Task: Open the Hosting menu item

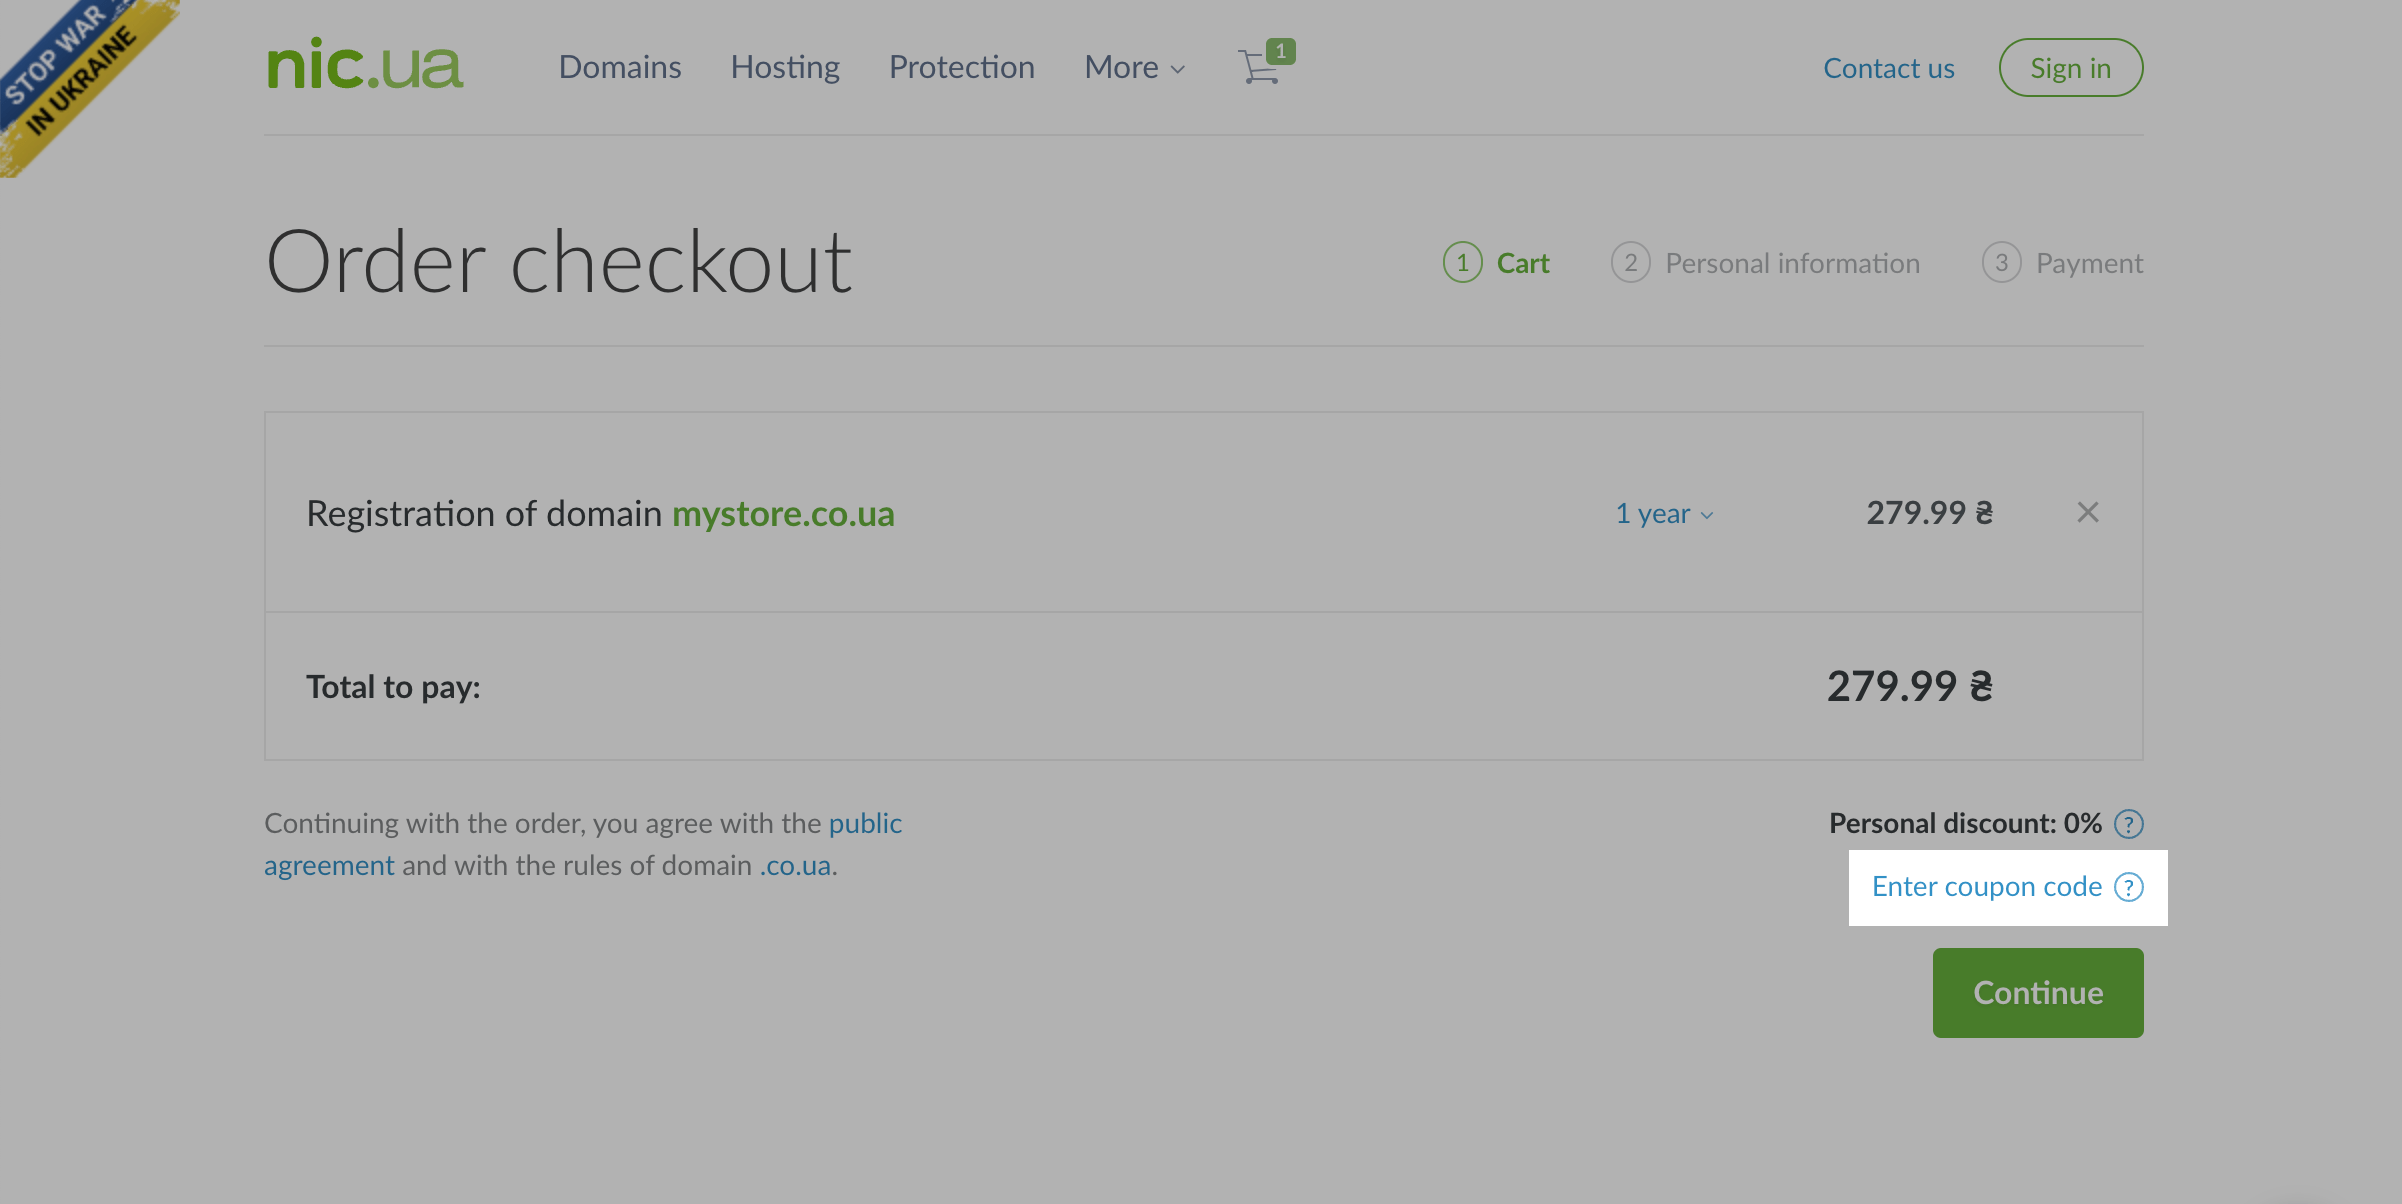Action: tap(785, 67)
